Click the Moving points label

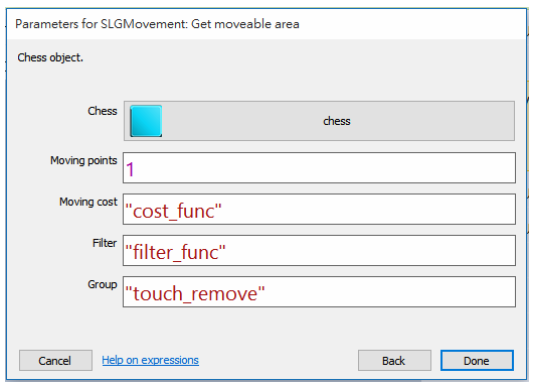84,160
